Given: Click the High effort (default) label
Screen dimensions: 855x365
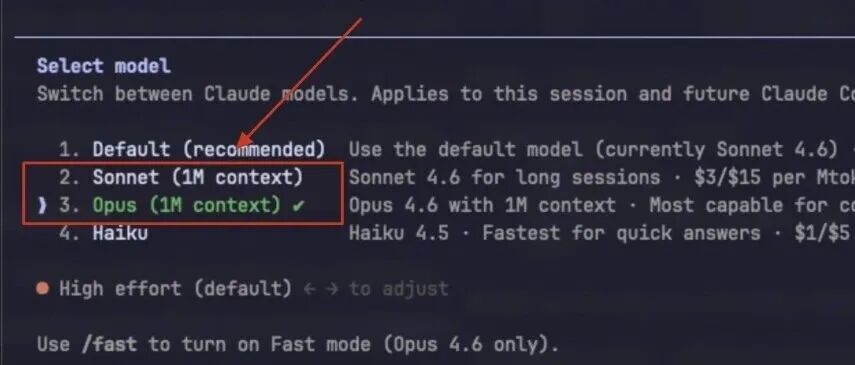Looking at the screenshot, I should coord(176,288).
